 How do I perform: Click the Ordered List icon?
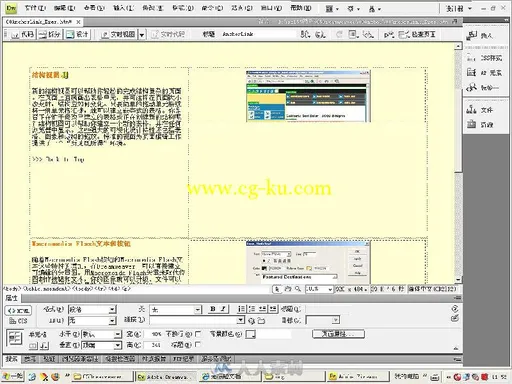coord(252,309)
